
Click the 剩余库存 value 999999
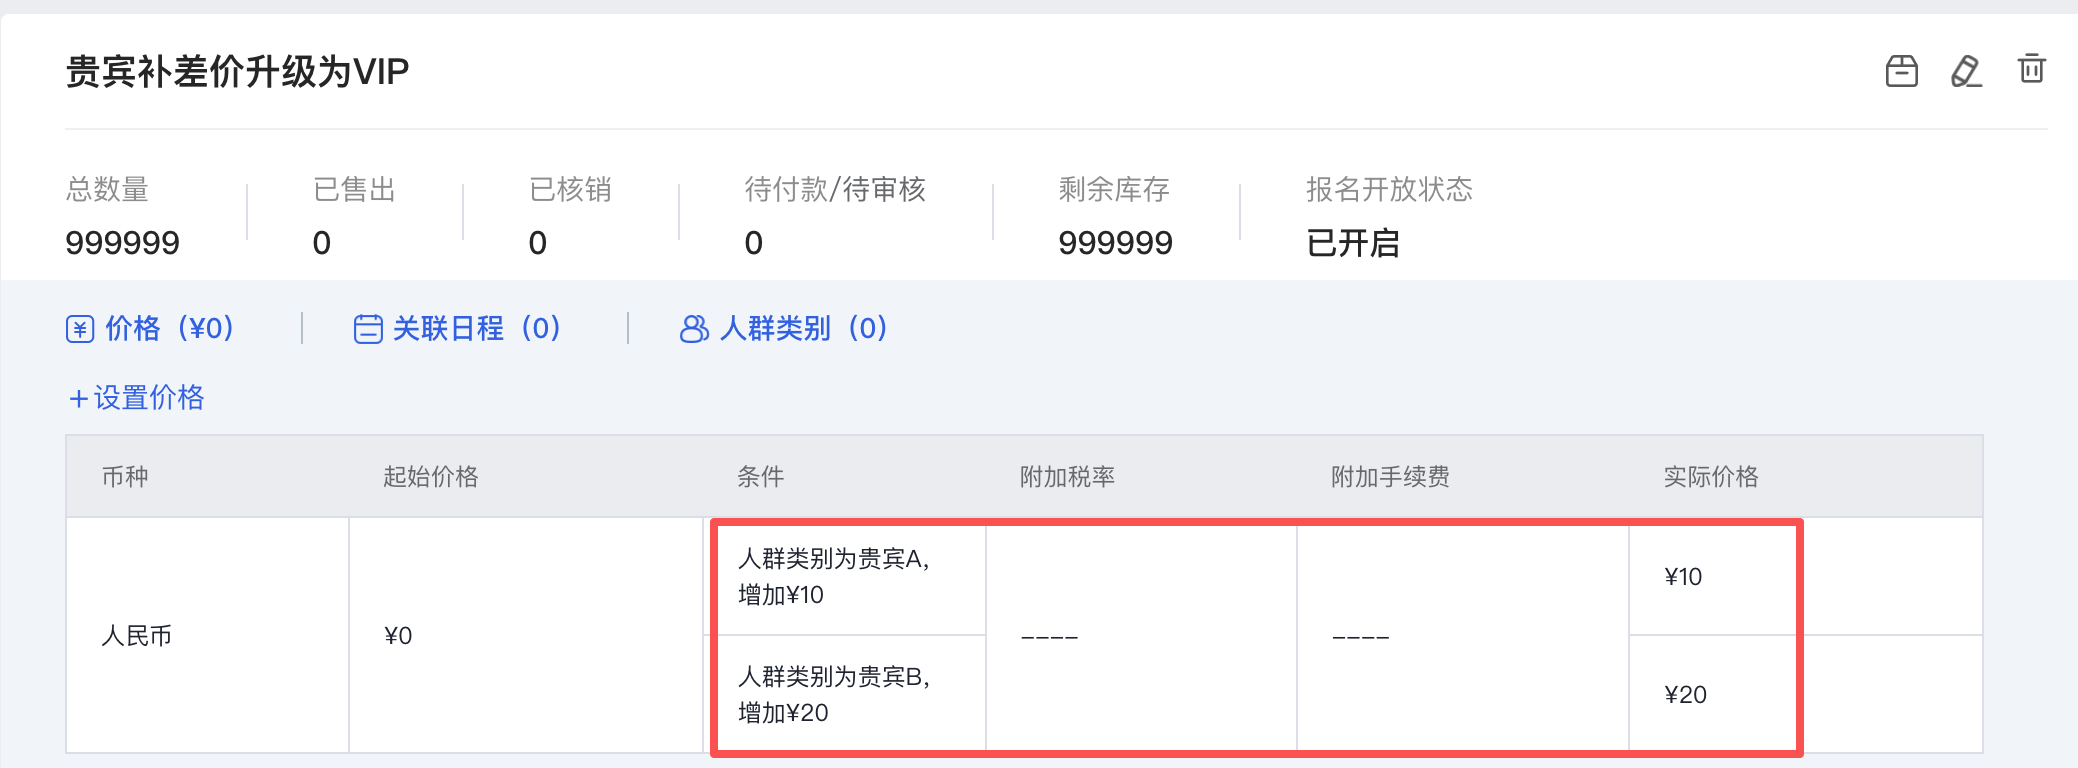pos(1115,243)
